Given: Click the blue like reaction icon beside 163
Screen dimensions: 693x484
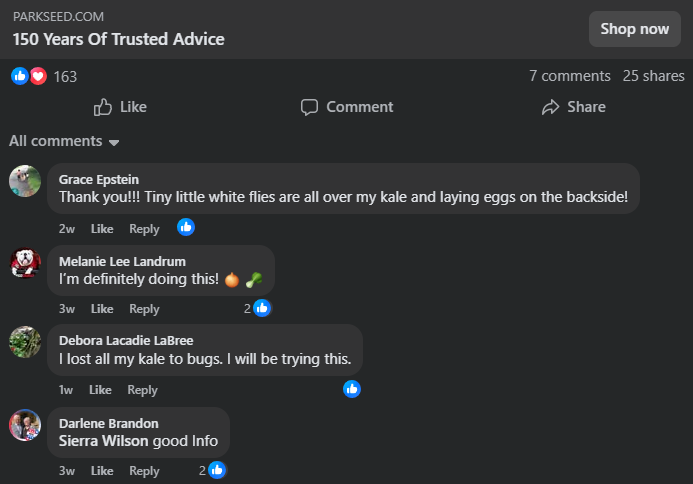Looking at the screenshot, I should (x=19, y=76).
